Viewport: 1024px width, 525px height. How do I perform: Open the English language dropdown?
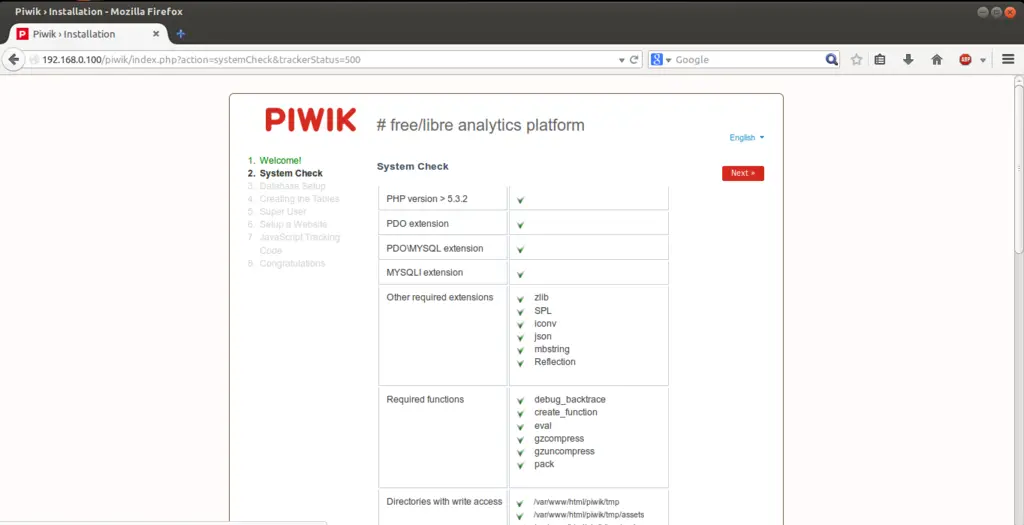coord(746,138)
